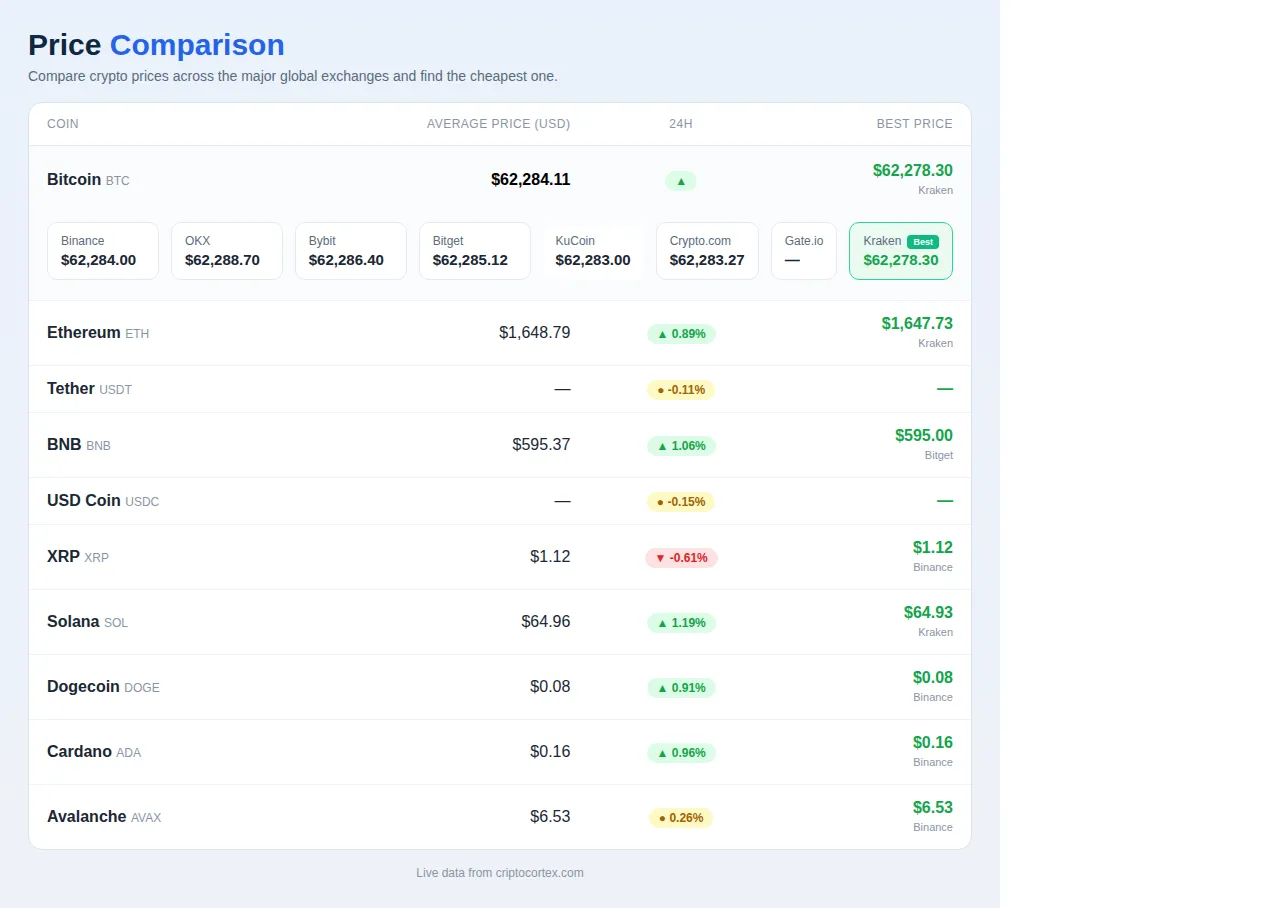1280x908 pixels.
Task: Click XRP's red -0.61% change badge
Action: pyautogui.click(x=681, y=558)
